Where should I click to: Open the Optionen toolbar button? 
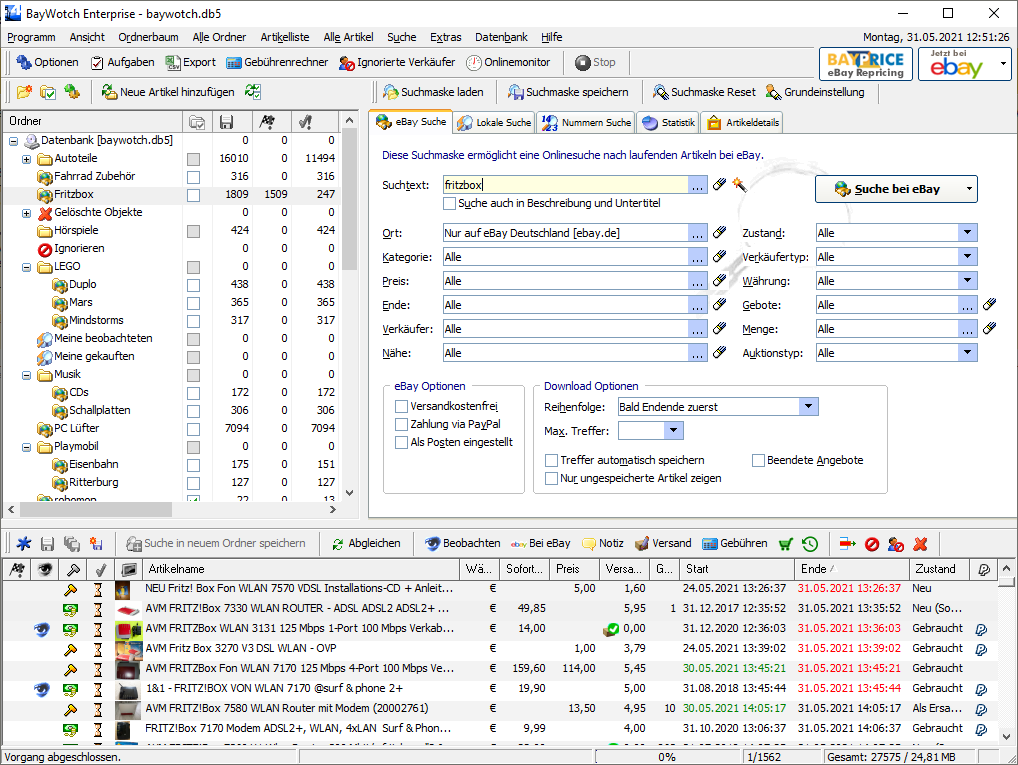click(x=47, y=62)
